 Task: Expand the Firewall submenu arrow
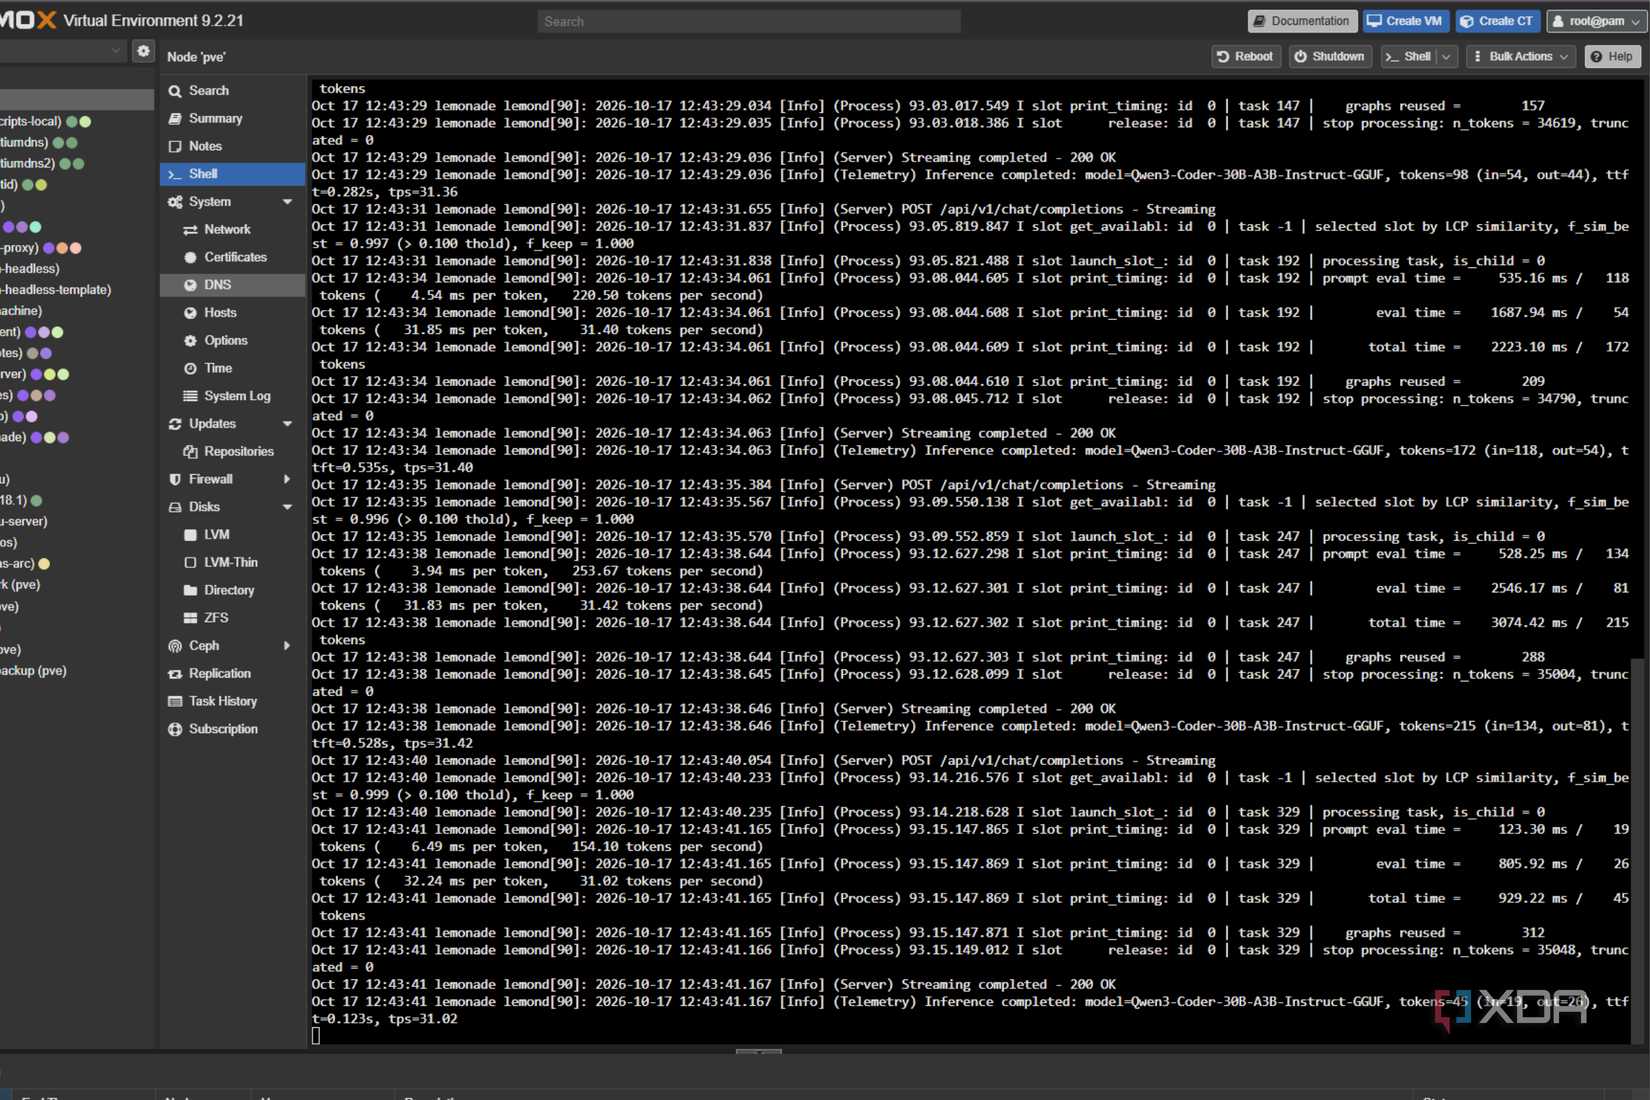pyautogui.click(x=288, y=479)
